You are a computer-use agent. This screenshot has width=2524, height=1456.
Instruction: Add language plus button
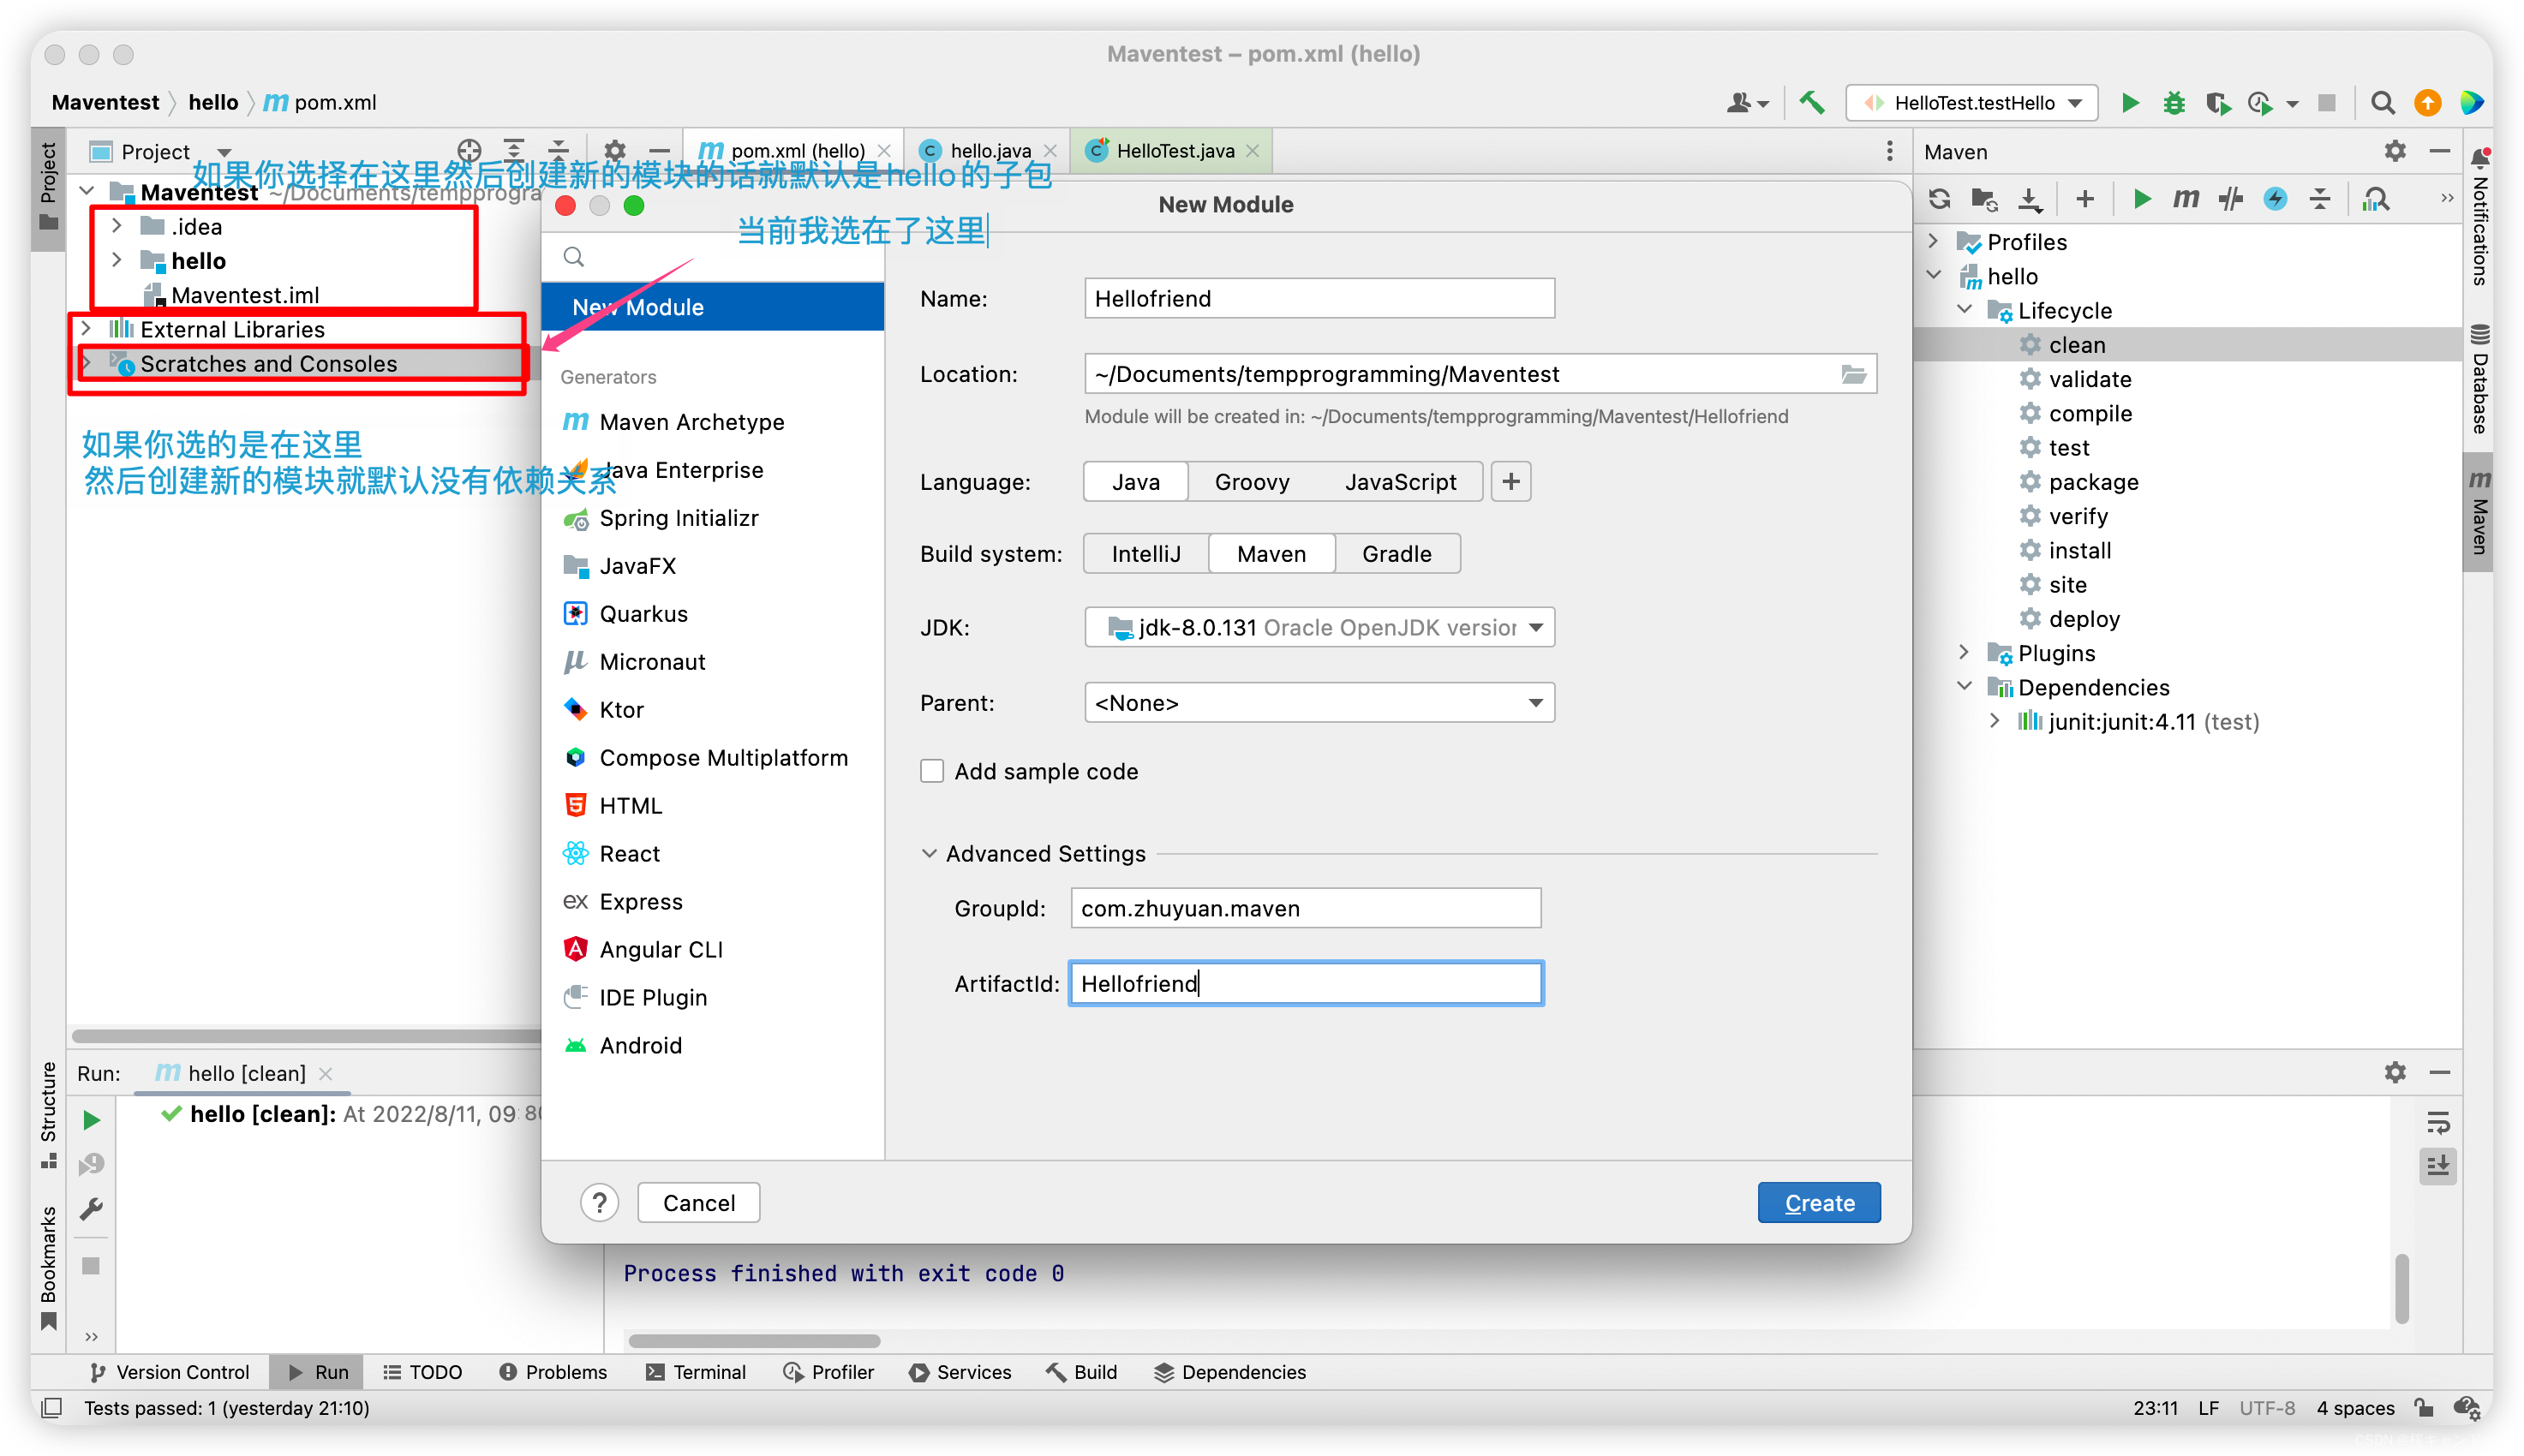tap(1510, 482)
